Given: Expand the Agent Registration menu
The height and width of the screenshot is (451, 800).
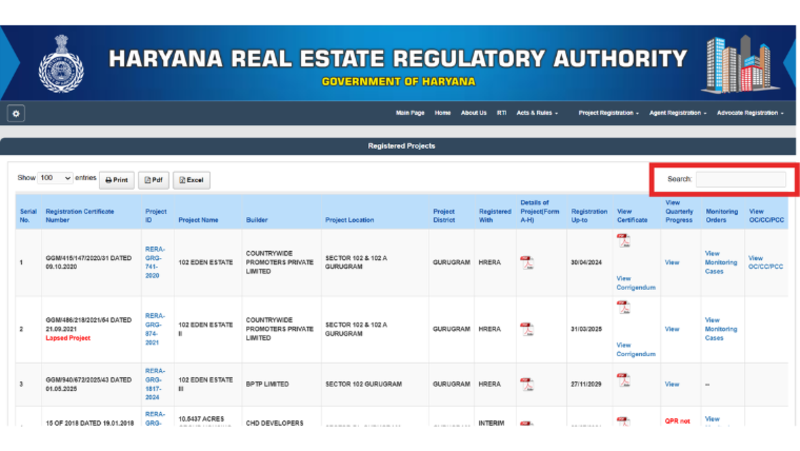Looking at the screenshot, I should [678, 113].
